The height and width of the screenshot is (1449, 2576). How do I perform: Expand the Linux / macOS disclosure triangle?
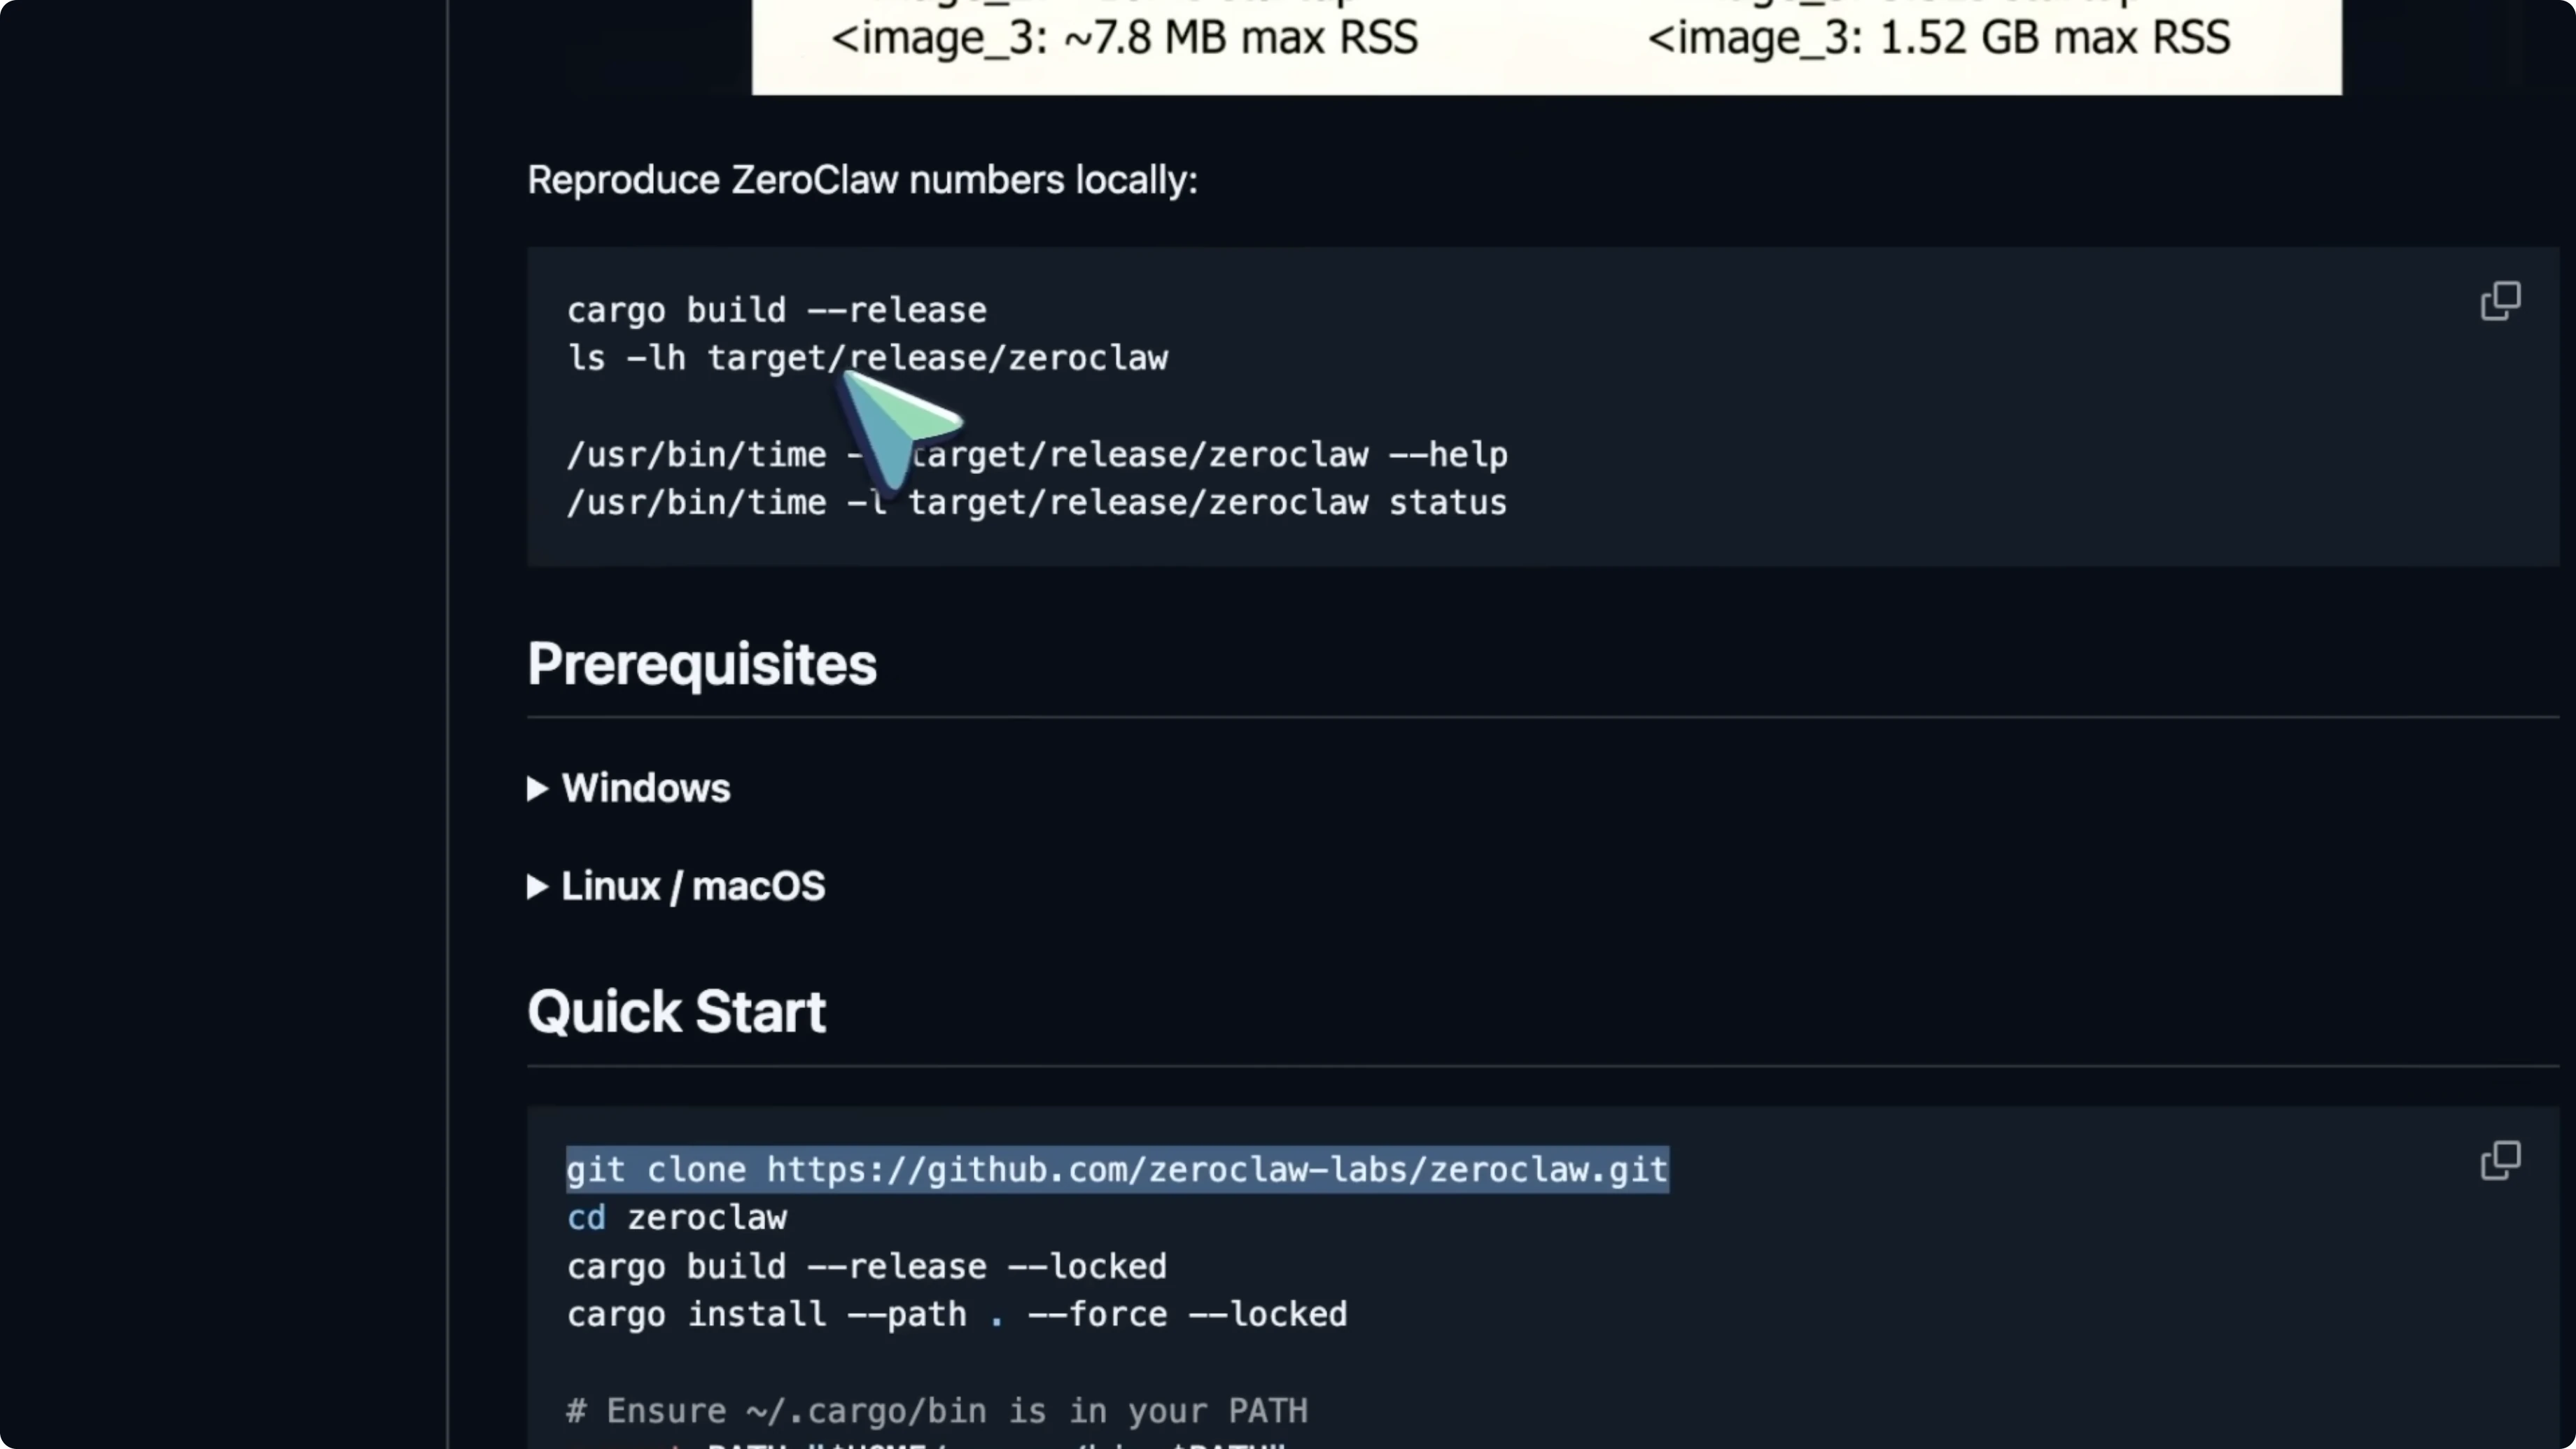[538, 887]
